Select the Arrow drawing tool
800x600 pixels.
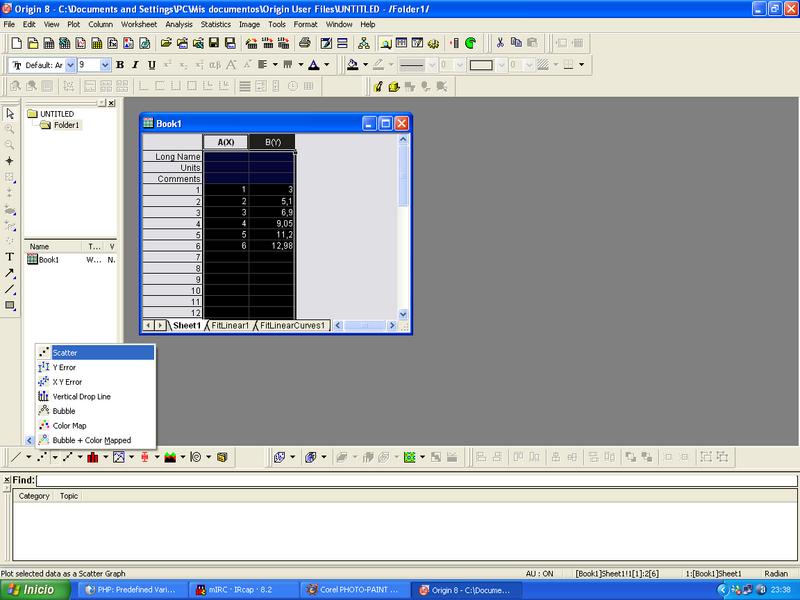tap(10, 273)
